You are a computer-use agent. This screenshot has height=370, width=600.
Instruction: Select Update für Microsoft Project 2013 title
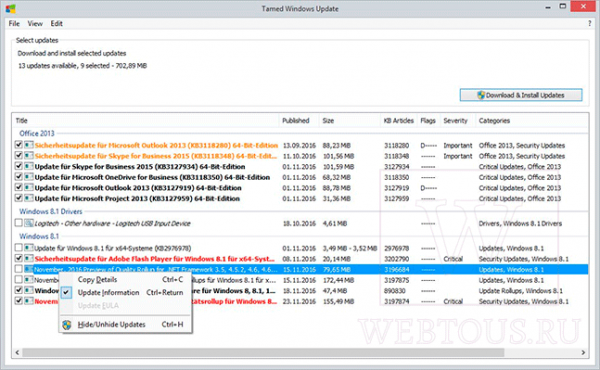137,199
